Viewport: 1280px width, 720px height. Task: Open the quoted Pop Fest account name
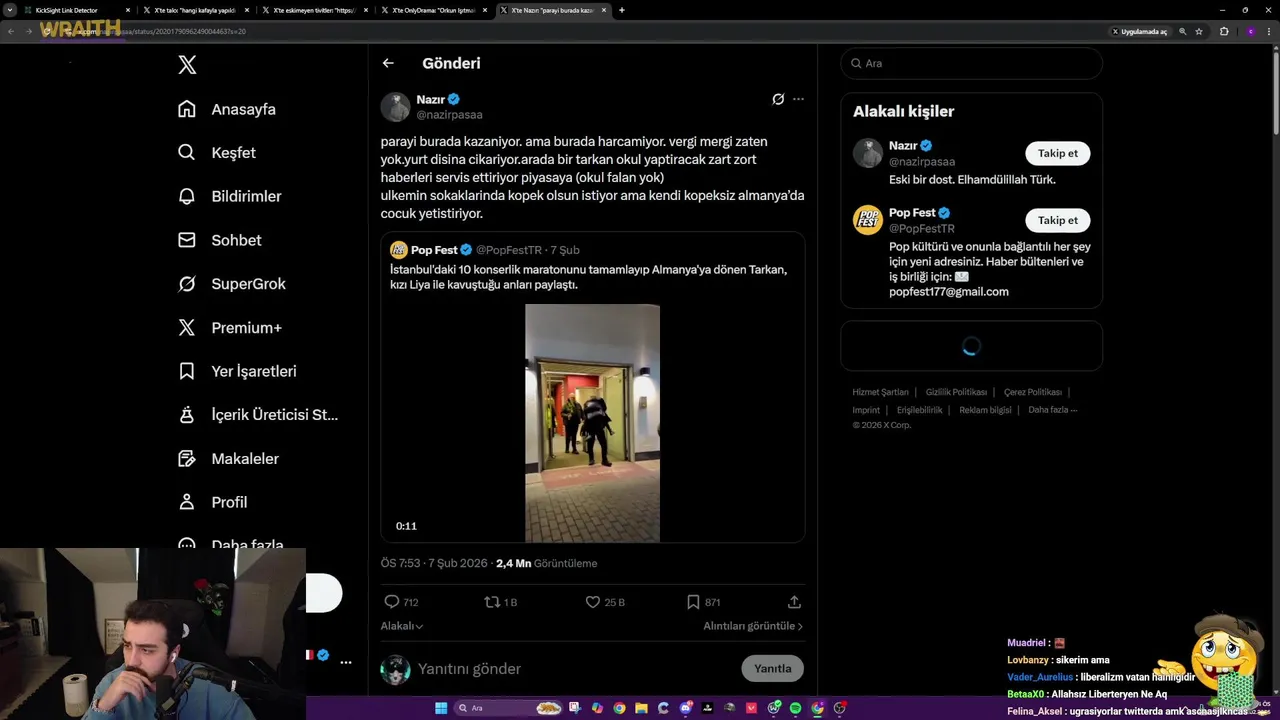pos(434,250)
